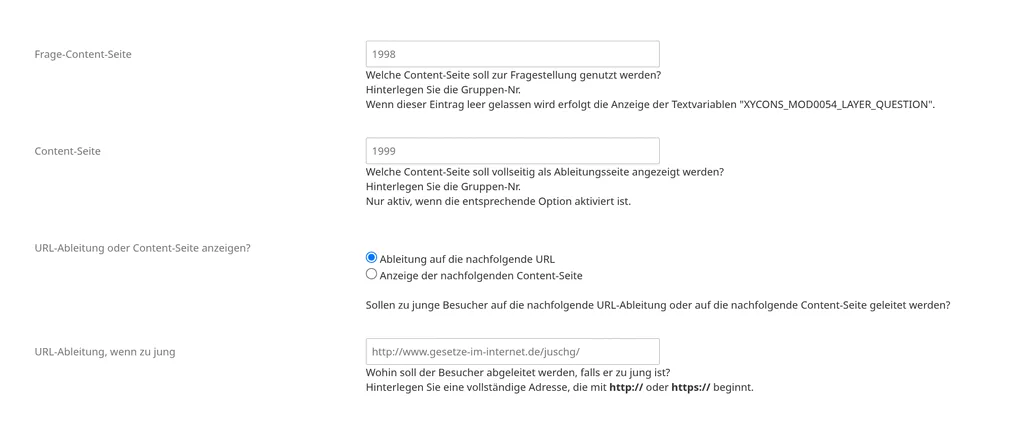Image resolution: width=1024 pixels, height=422 pixels.
Task: Click the 'Ableitung auf die nachfolgende URL' option text
Action: (x=467, y=259)
